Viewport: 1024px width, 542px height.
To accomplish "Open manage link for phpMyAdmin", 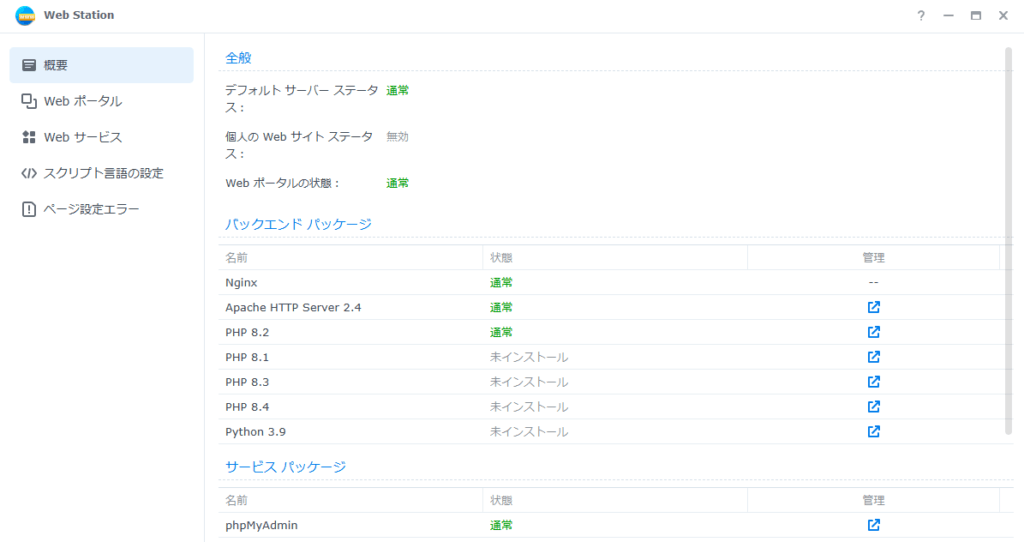I will point(873,524).
